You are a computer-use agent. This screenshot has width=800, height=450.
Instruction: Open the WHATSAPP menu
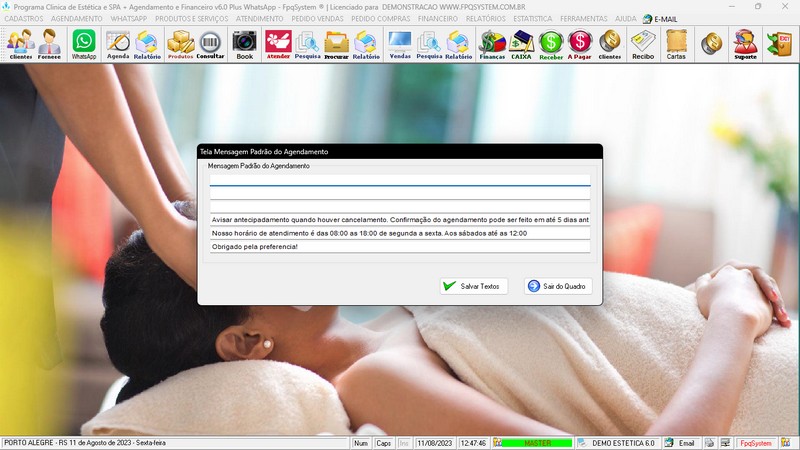129,19
